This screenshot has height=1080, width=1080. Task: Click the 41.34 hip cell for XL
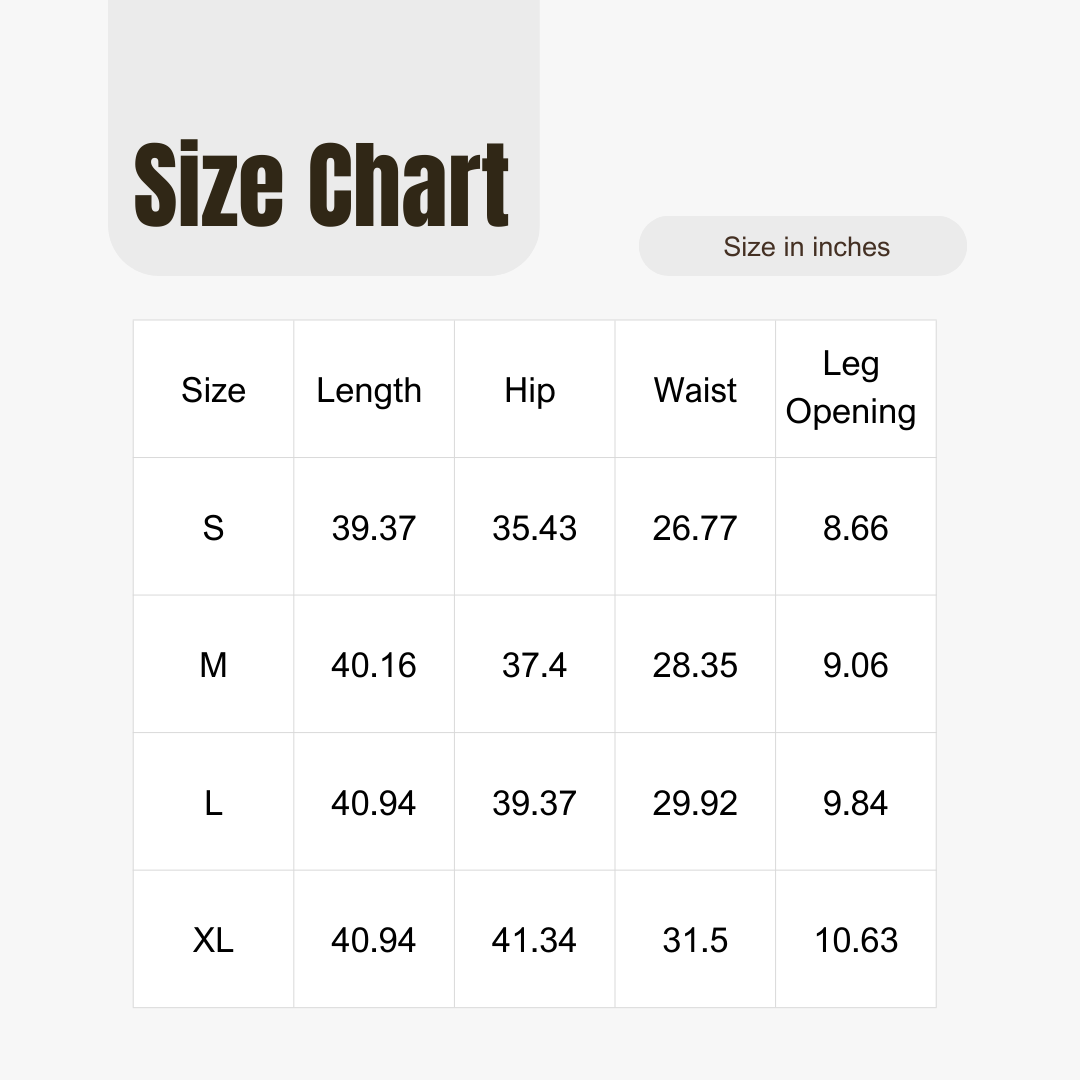(x=534, y=940)
